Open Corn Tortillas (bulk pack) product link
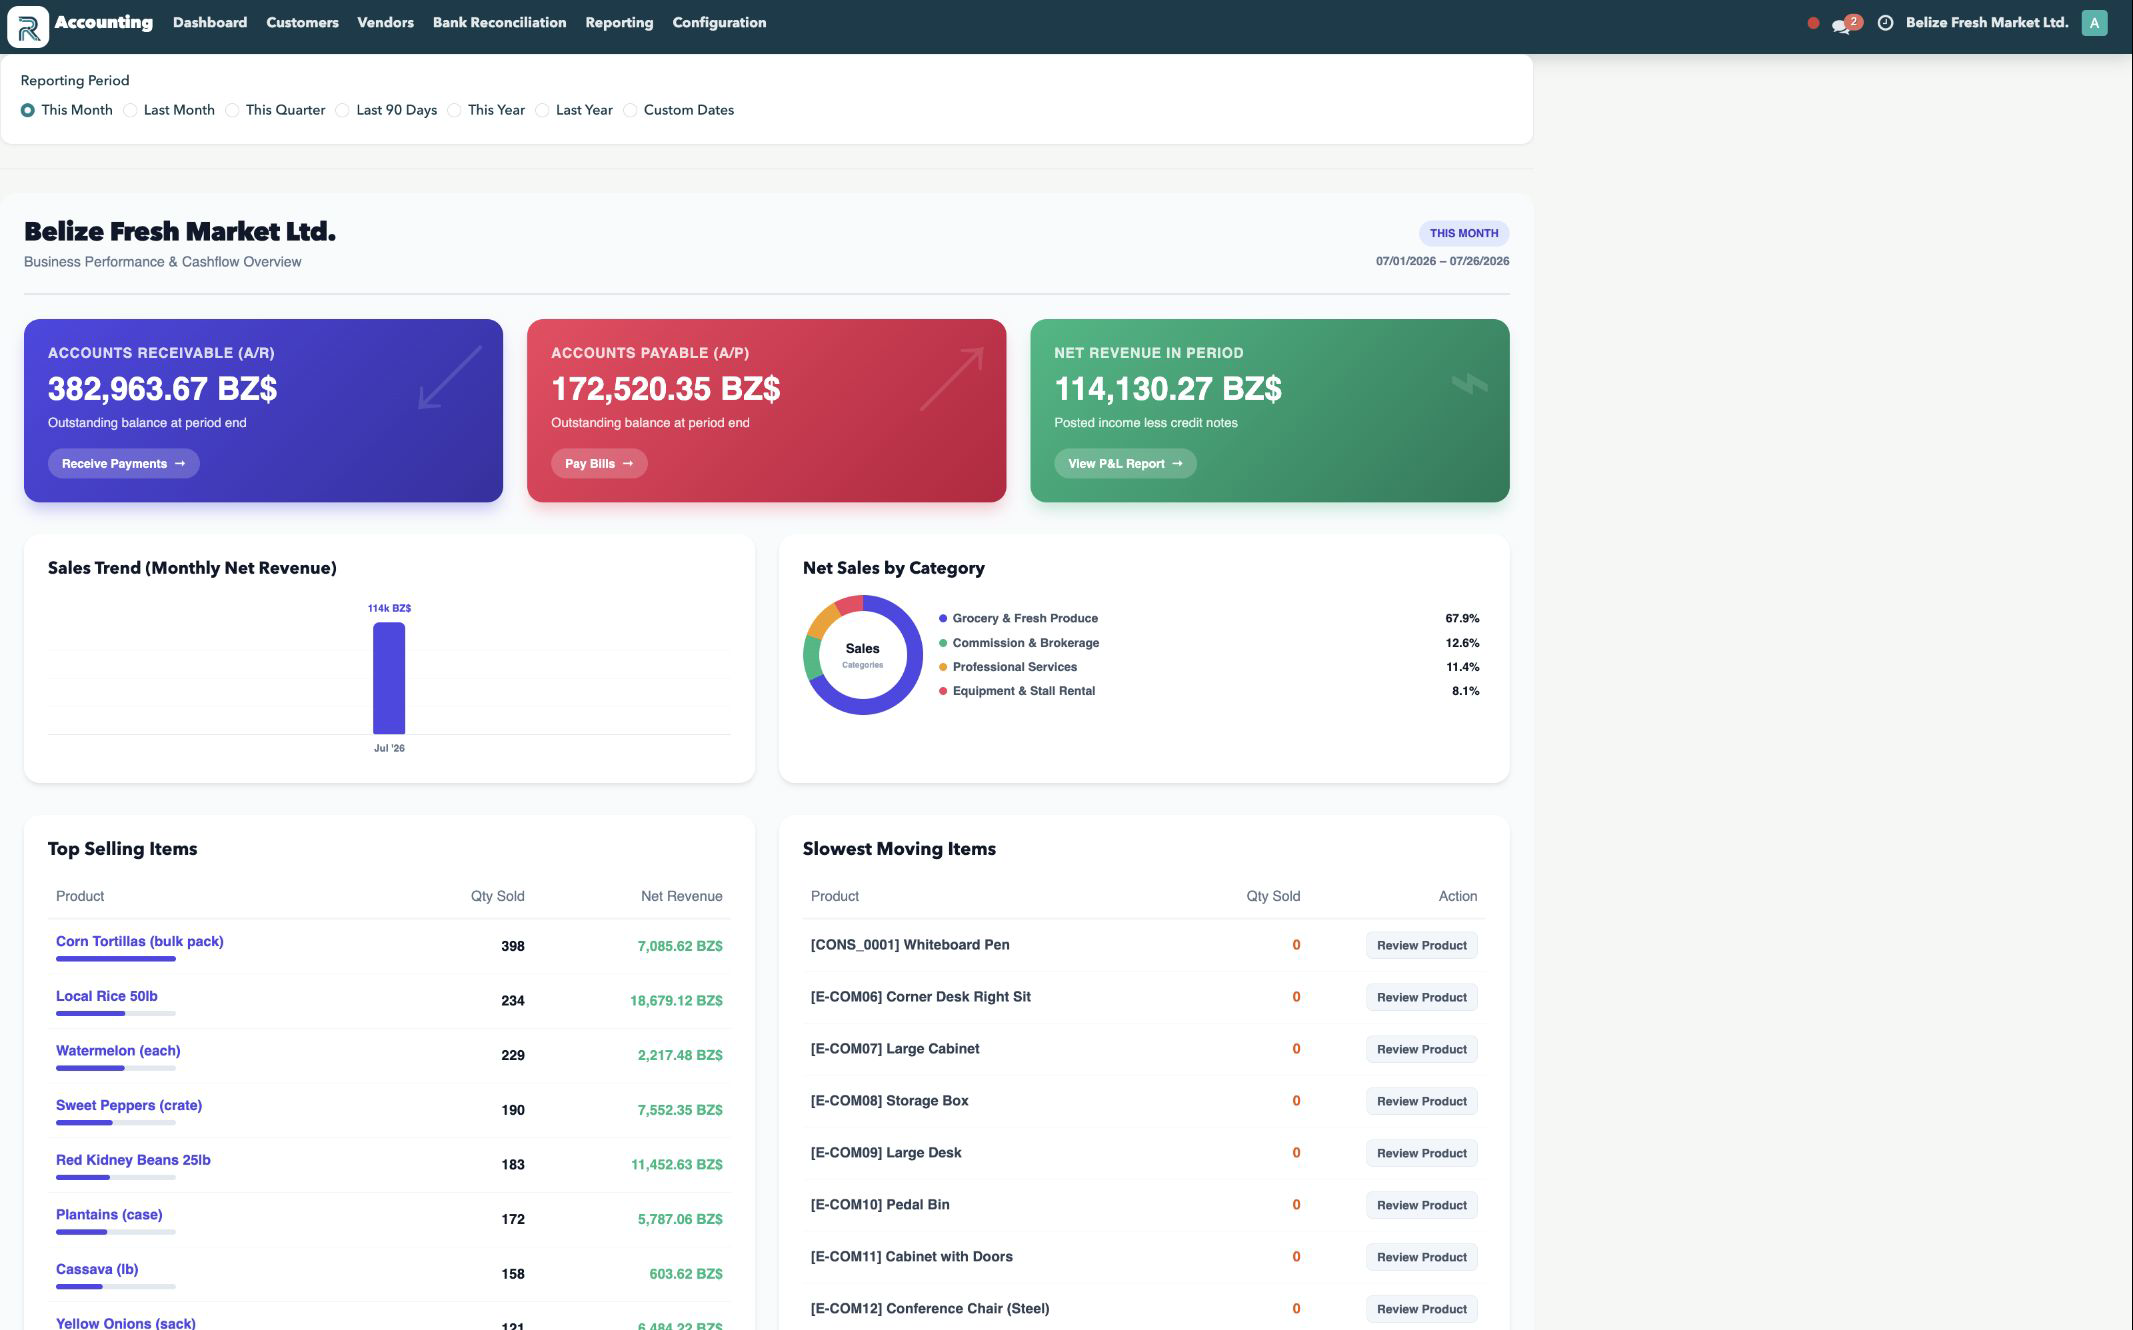Viewport: 2133px width, 1330px height. pos(139,941)
